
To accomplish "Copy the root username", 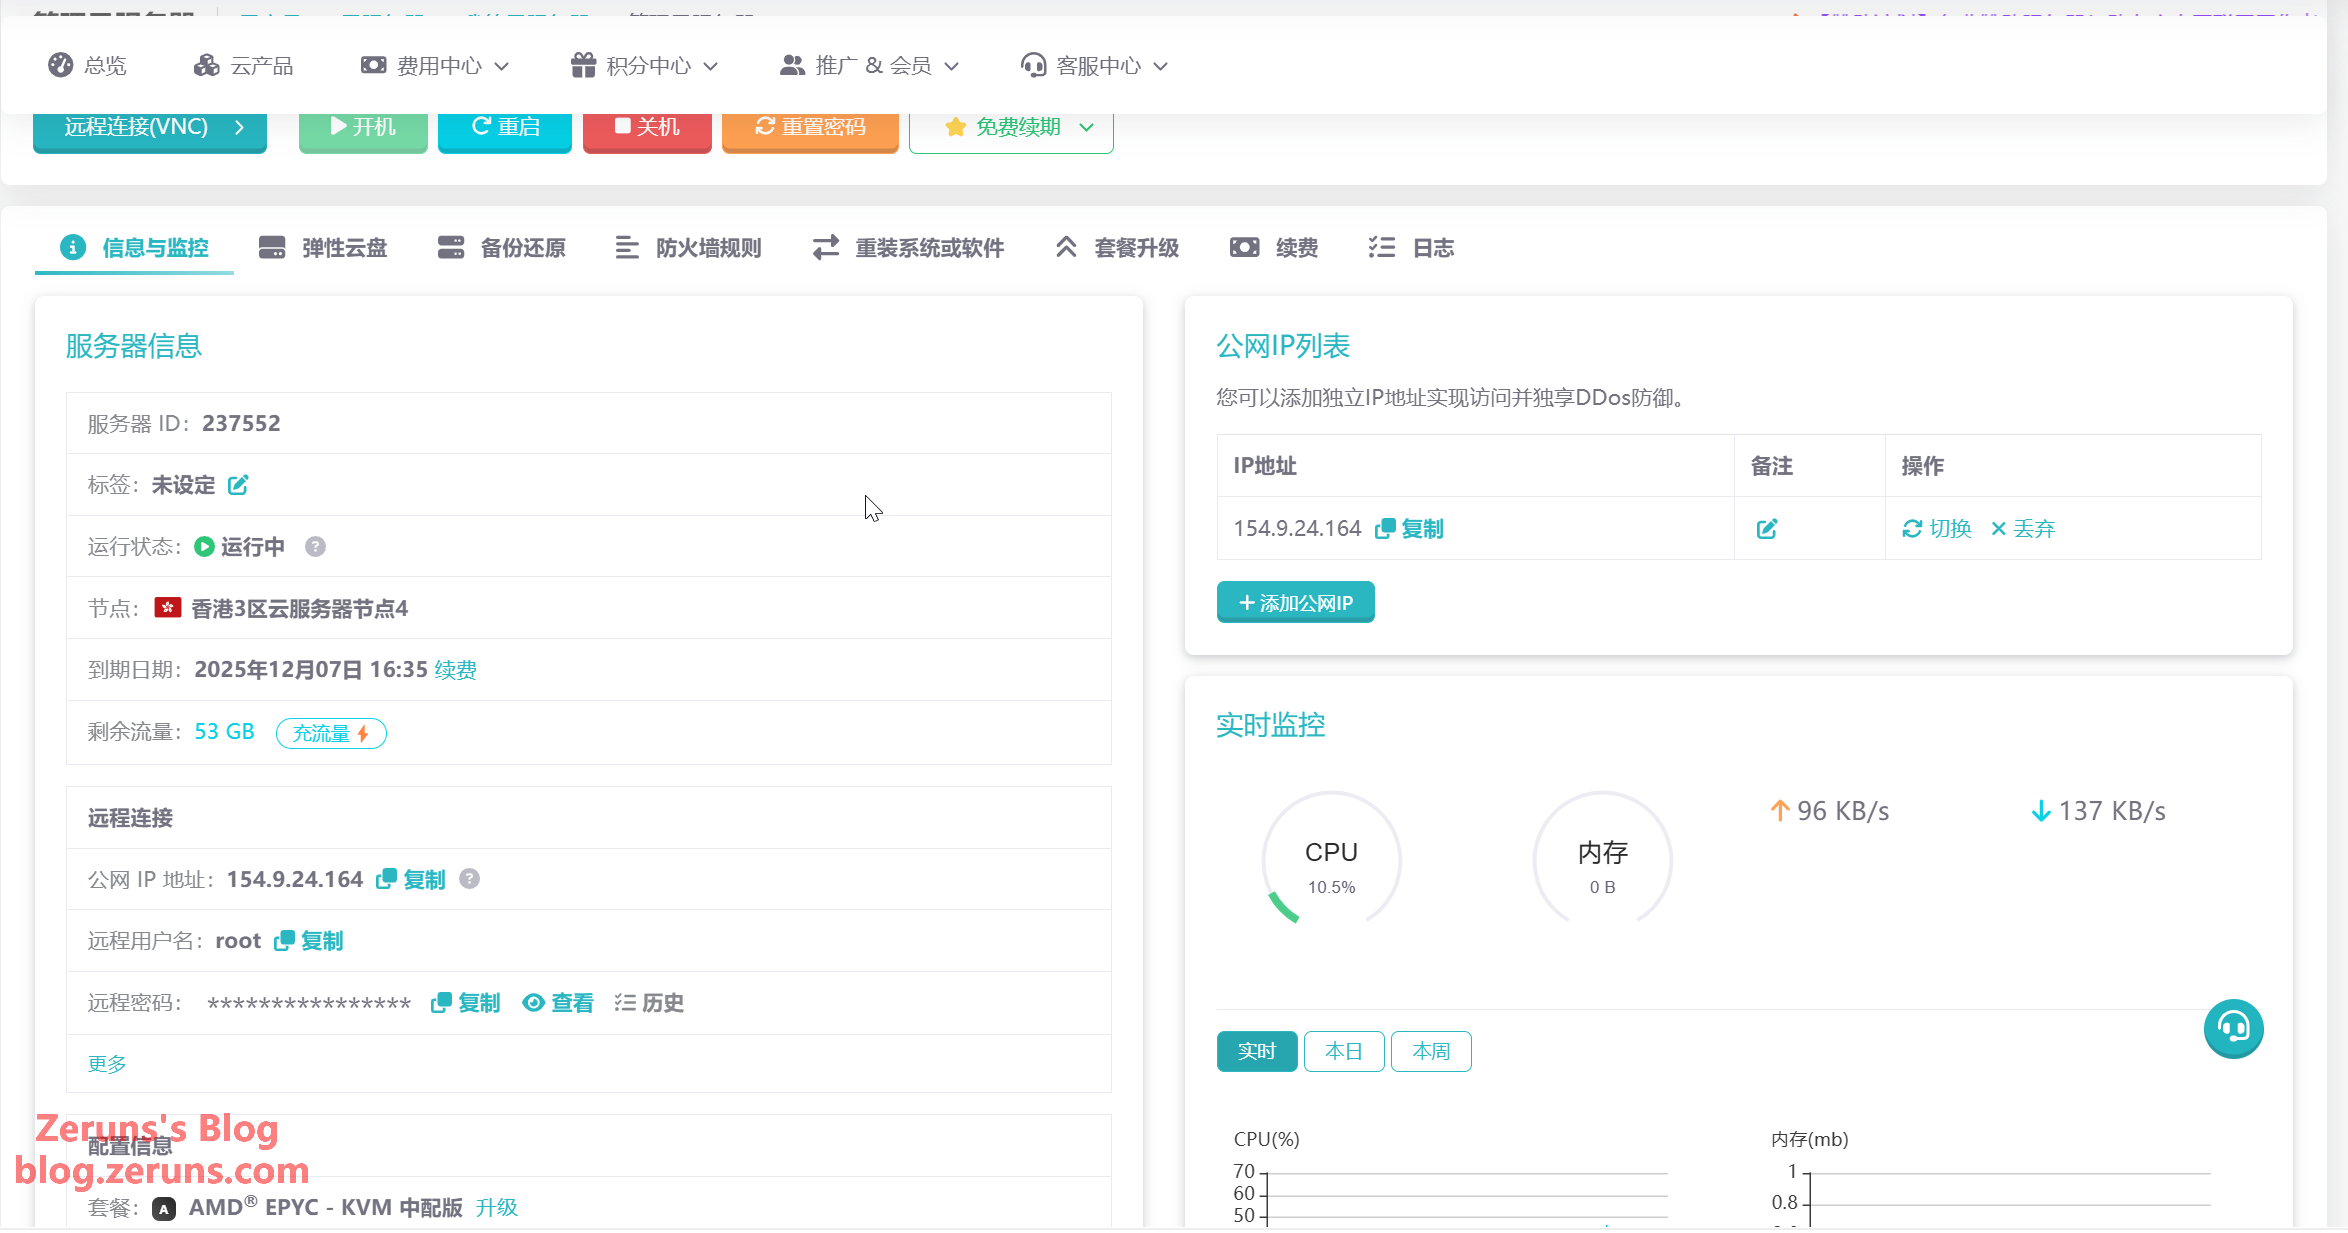I will (x=309, y=941).
